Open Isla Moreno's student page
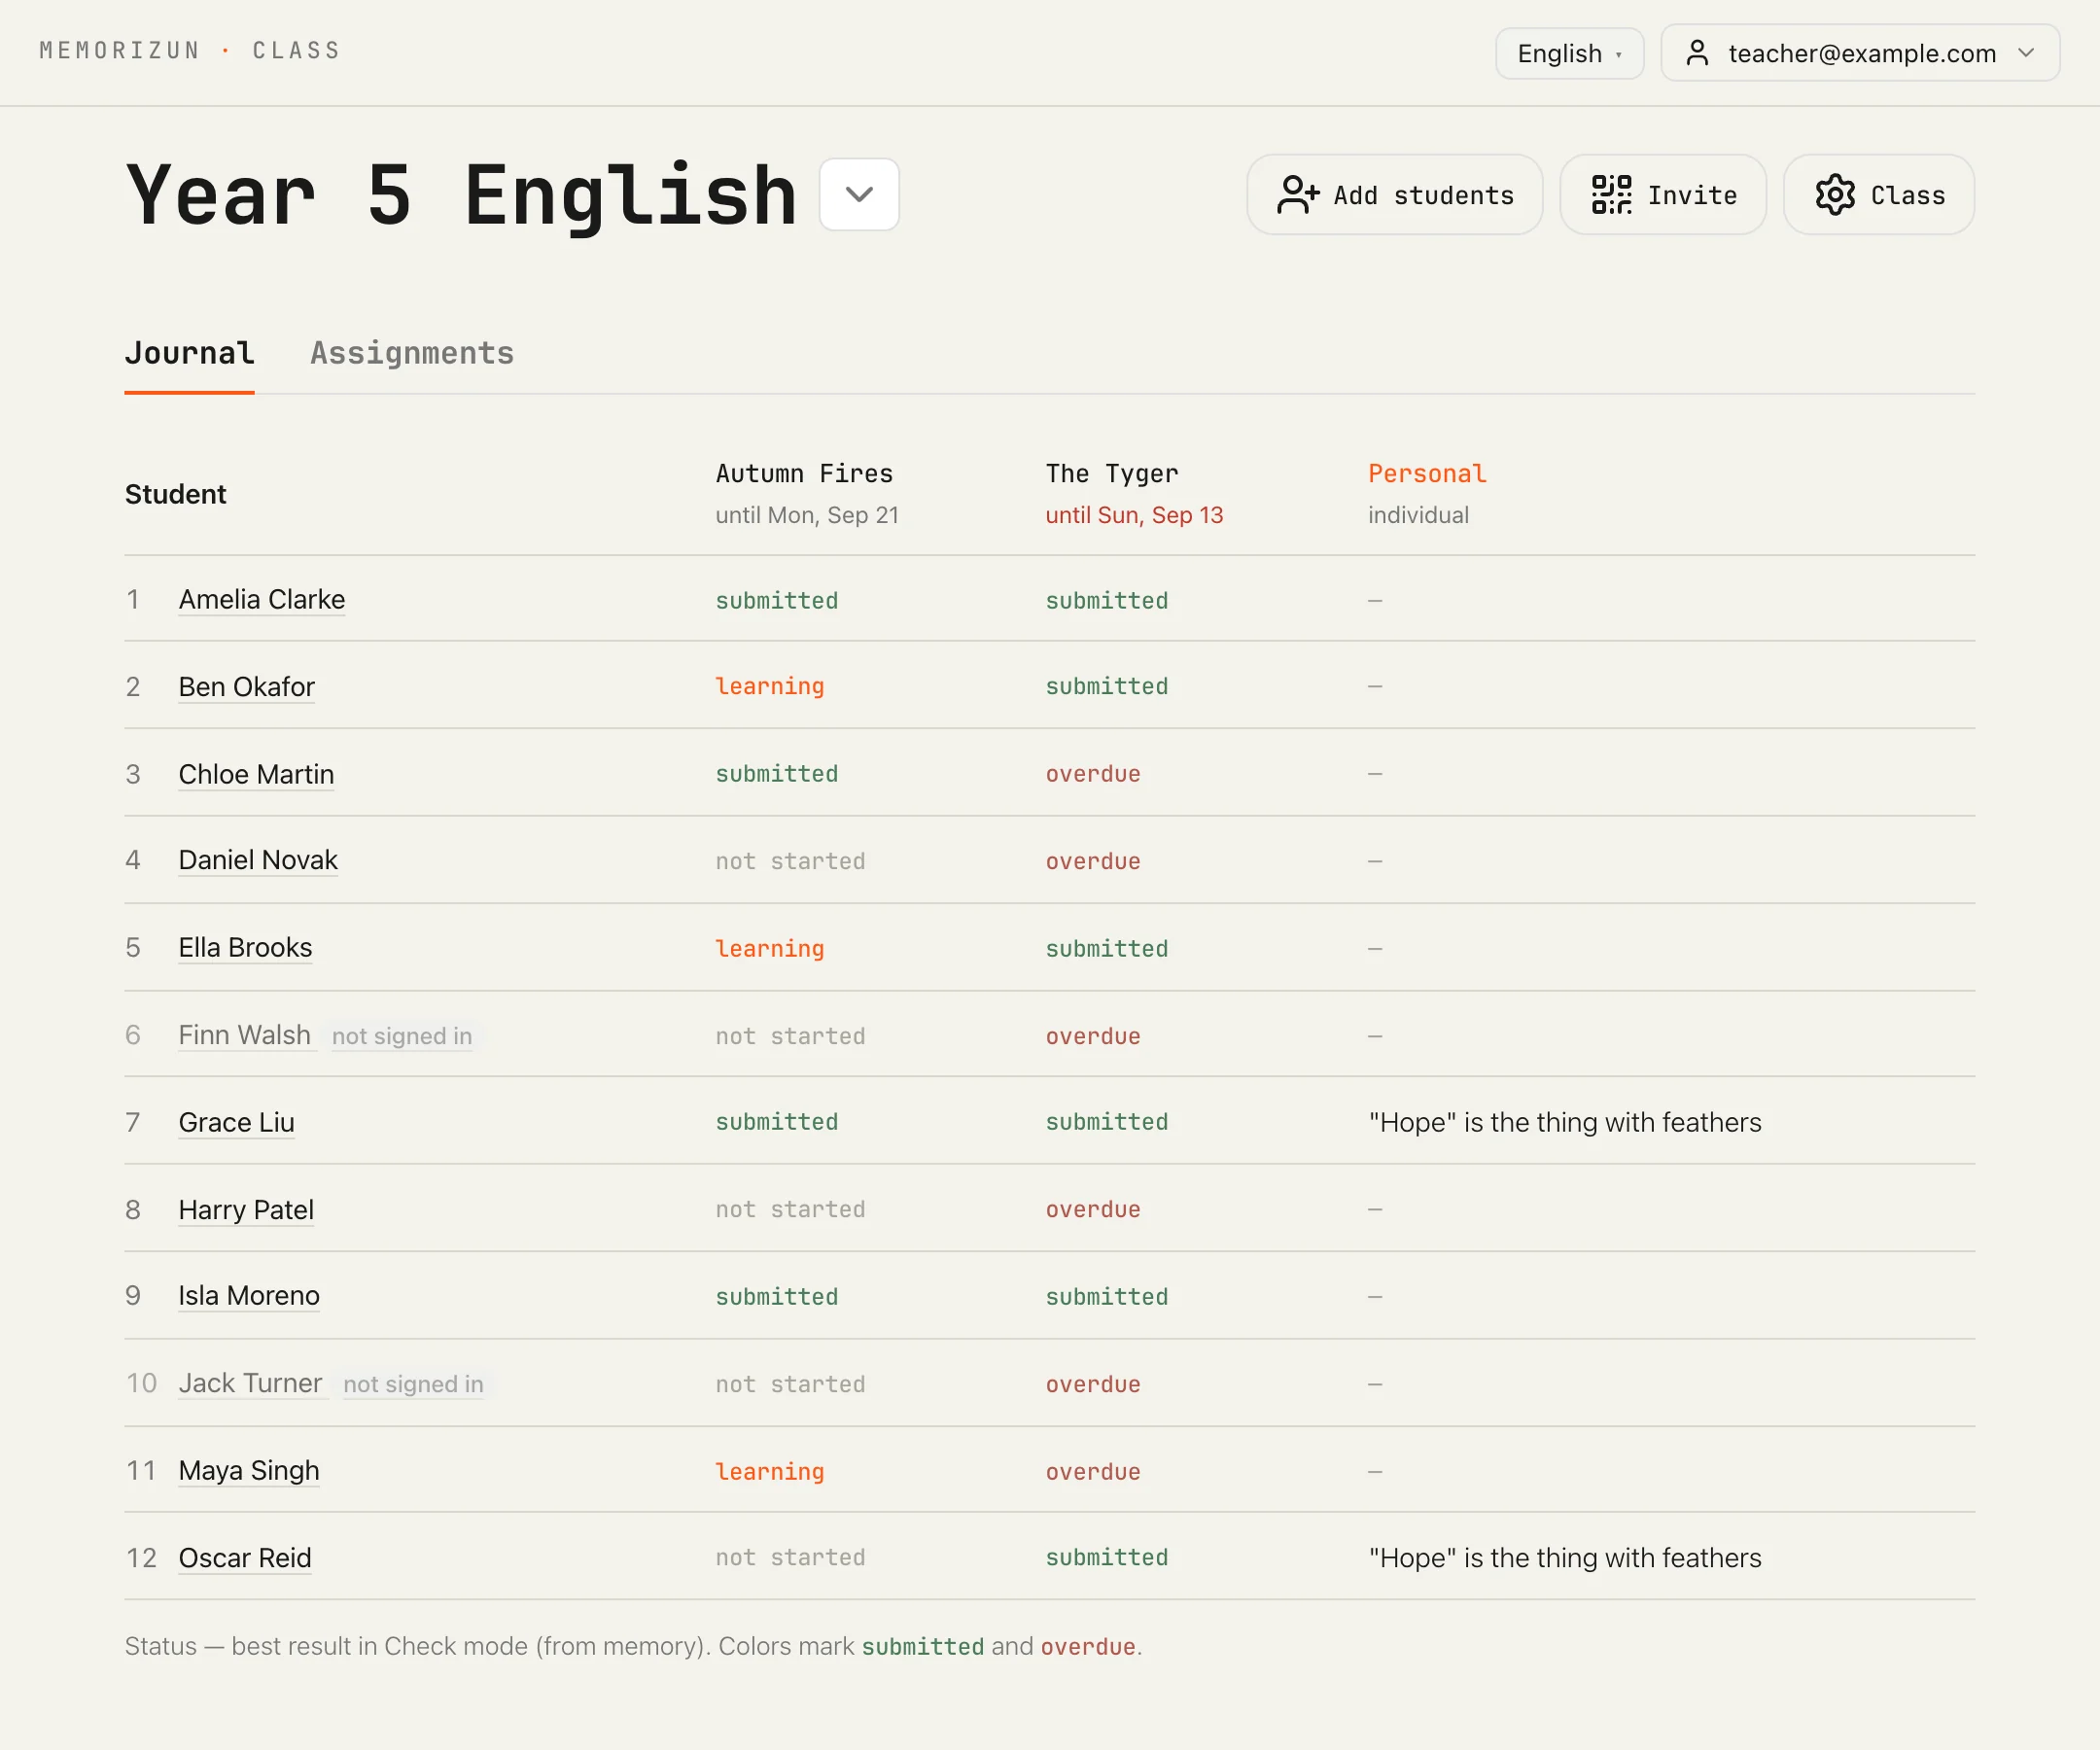This screenshot has height=1750, width=2100. click(x=249, y=1296)
